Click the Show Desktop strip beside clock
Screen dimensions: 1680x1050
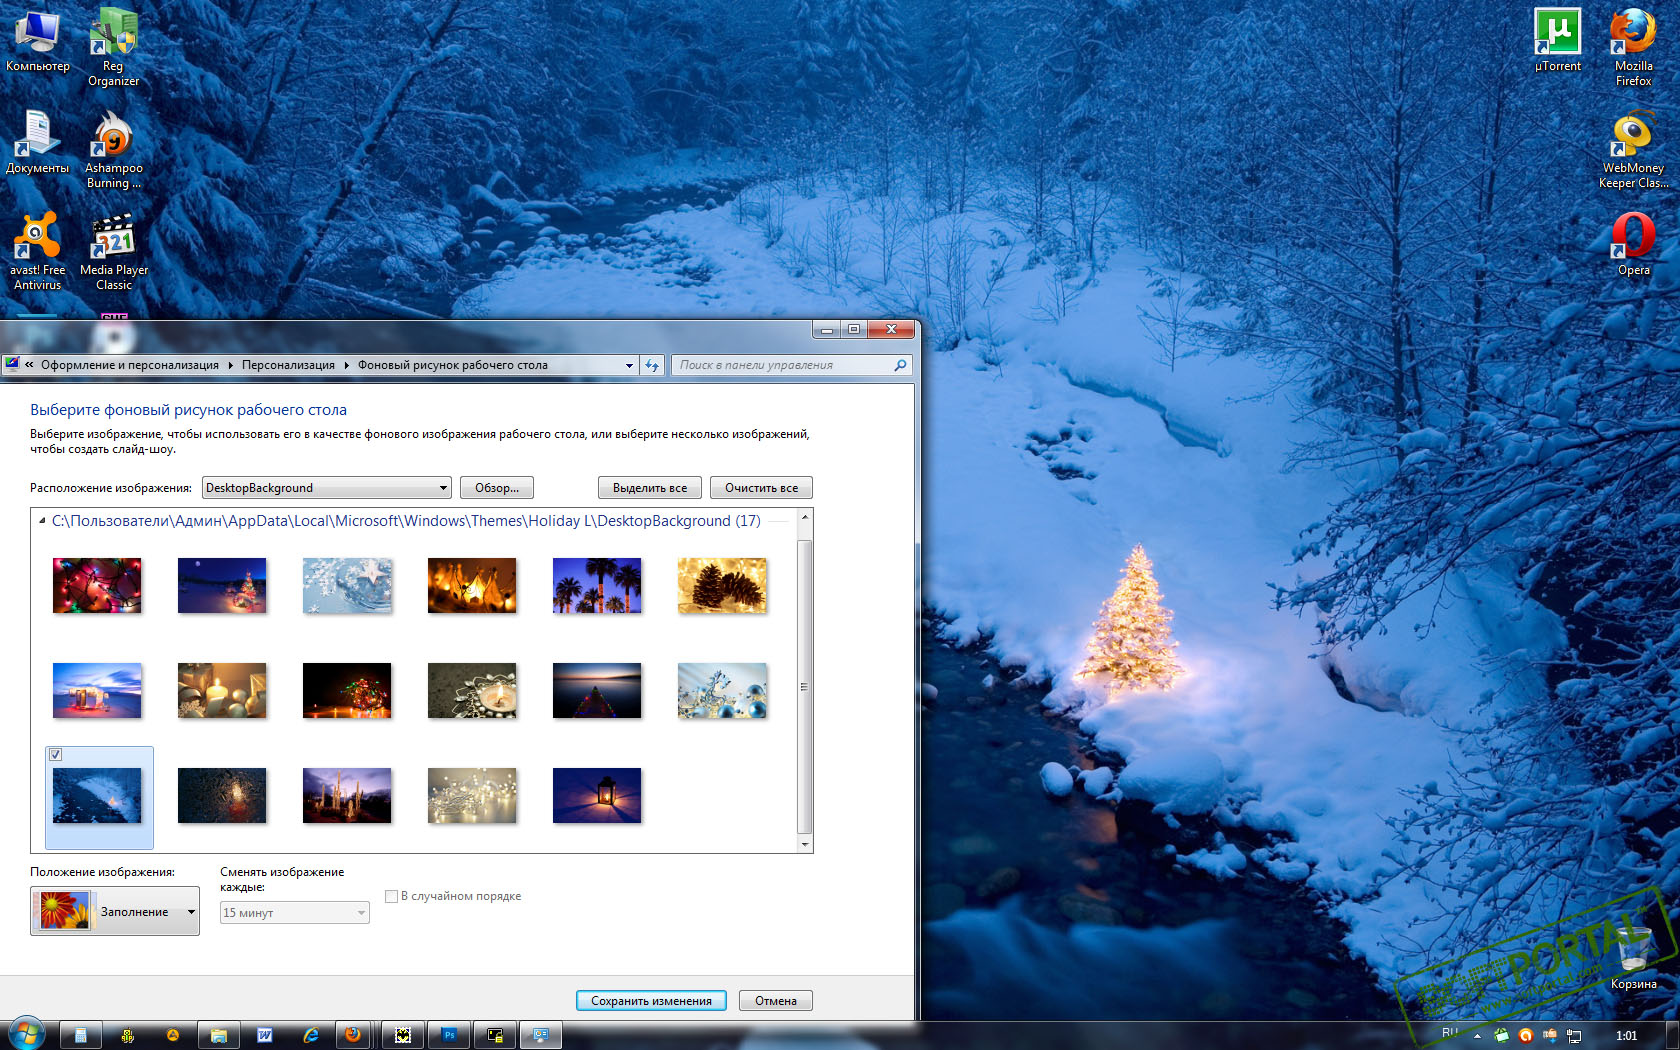pyautogui.click(x=1673, y=1035)
